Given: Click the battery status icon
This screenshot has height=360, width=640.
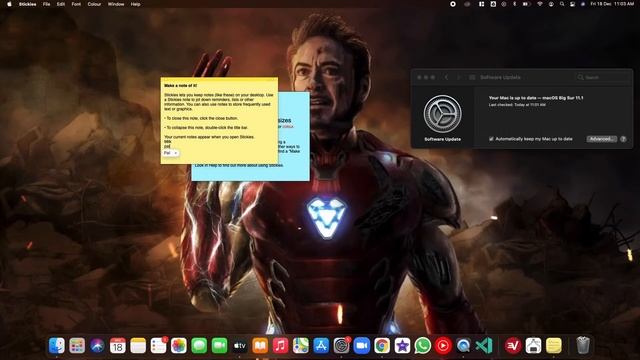Looking at the screenshot, I should (x=527, y=4).
